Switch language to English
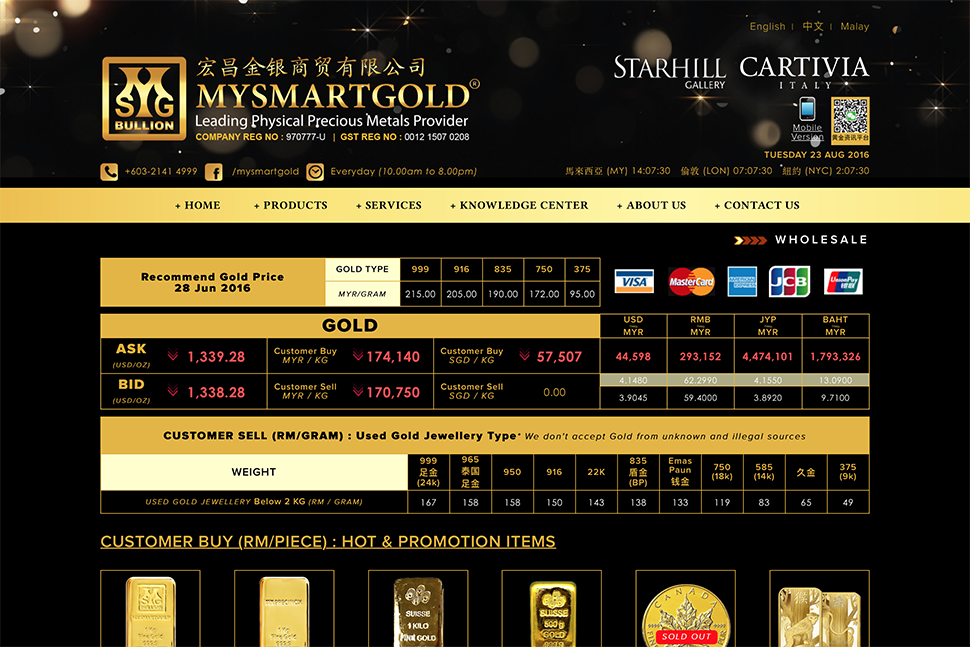970x647 pixels. [x=767, y=27]
